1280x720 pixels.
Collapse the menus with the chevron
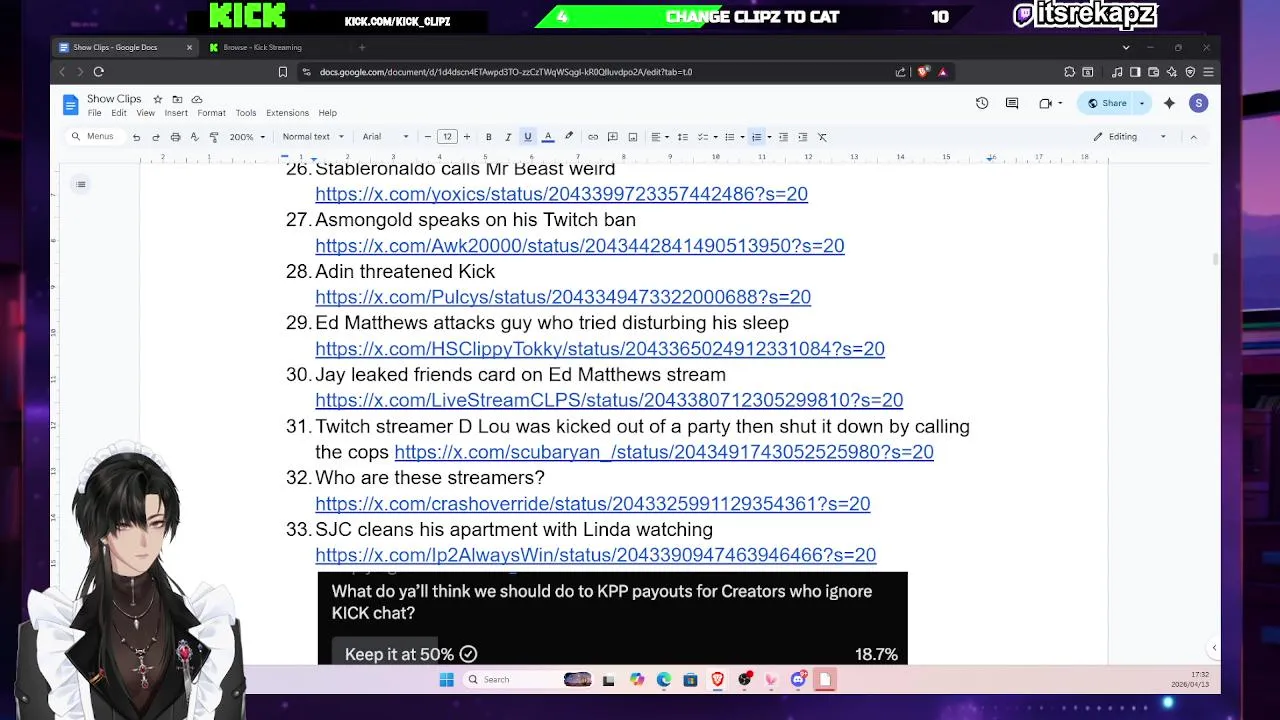(x=1193, y=137)
